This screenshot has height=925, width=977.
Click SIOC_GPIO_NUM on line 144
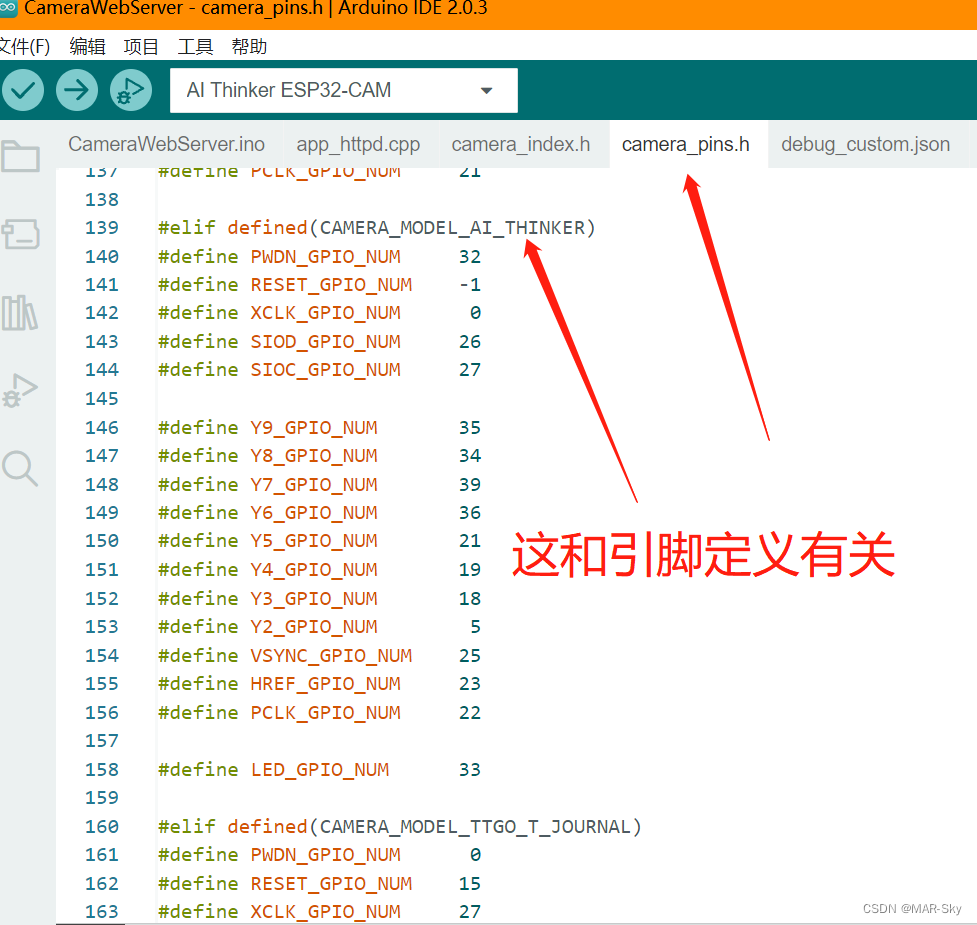coord(325,369)
